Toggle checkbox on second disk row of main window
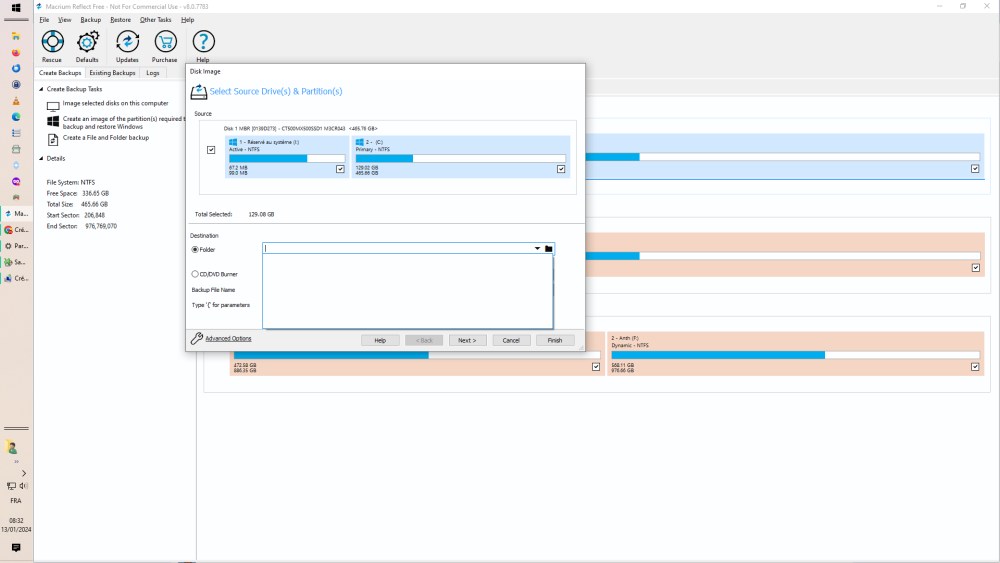1000x563 pixels. [976, 268]
